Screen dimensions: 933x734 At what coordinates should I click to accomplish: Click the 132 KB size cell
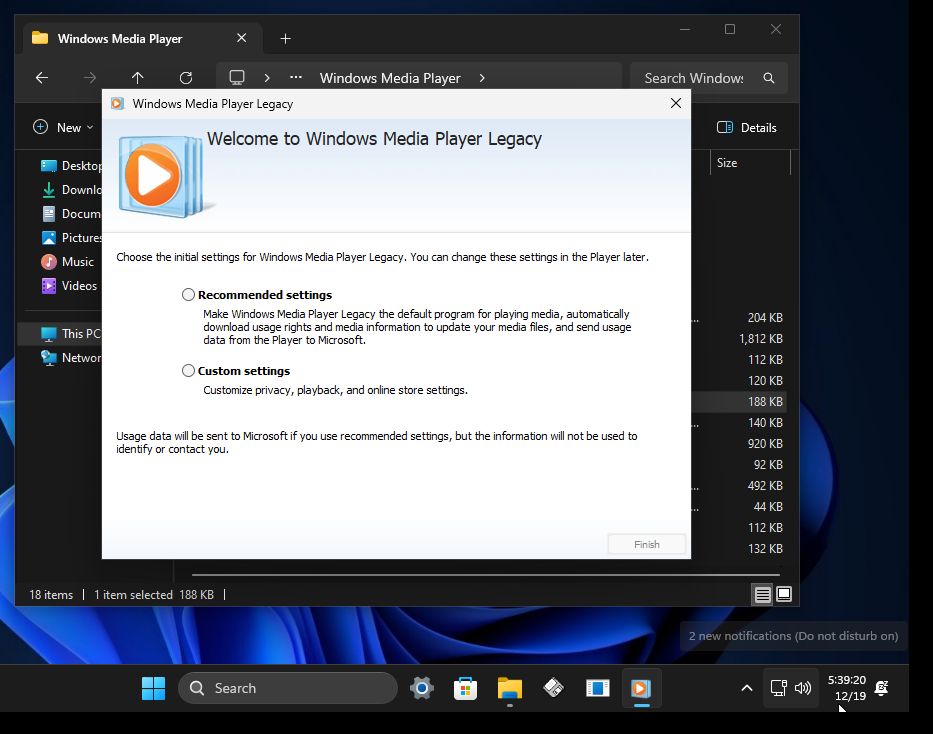coord(765,548)
